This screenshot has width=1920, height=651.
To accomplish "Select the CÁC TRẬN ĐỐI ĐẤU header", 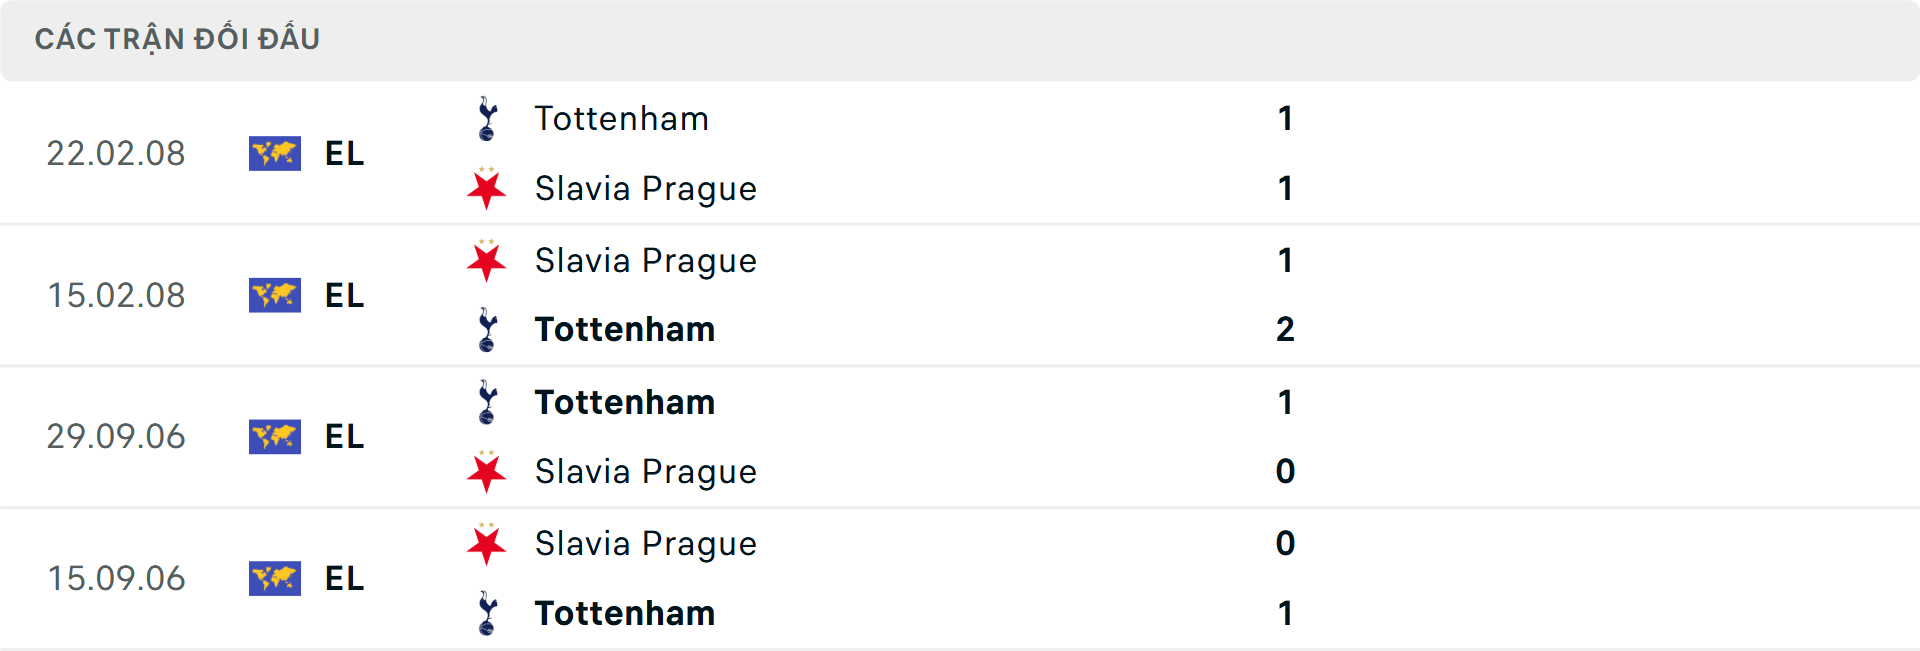I will (178, 39).
